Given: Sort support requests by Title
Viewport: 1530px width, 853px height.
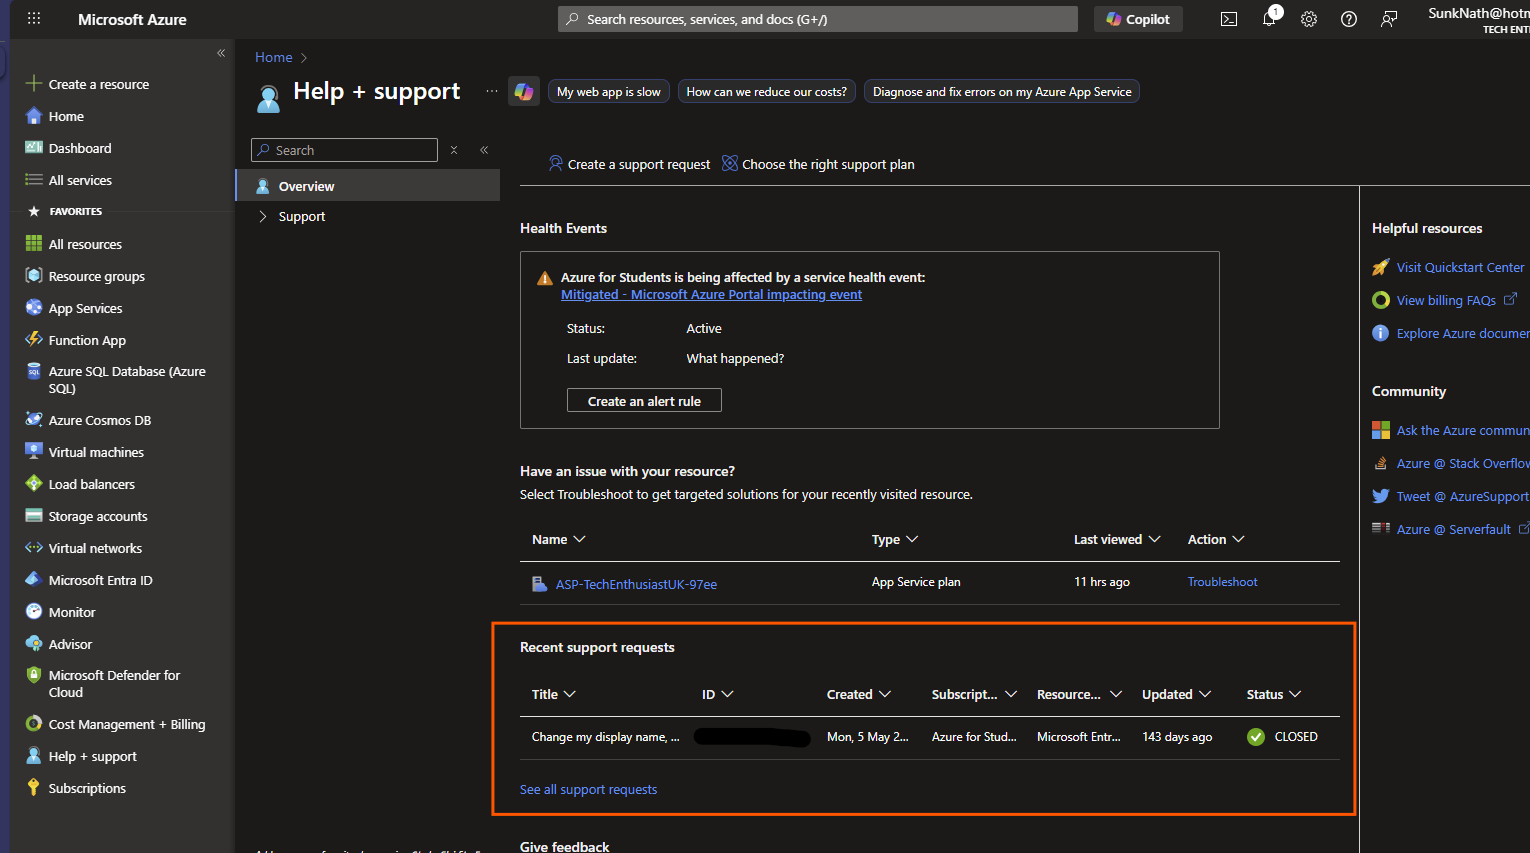Looking at the screenshot, I should point(554,694).
